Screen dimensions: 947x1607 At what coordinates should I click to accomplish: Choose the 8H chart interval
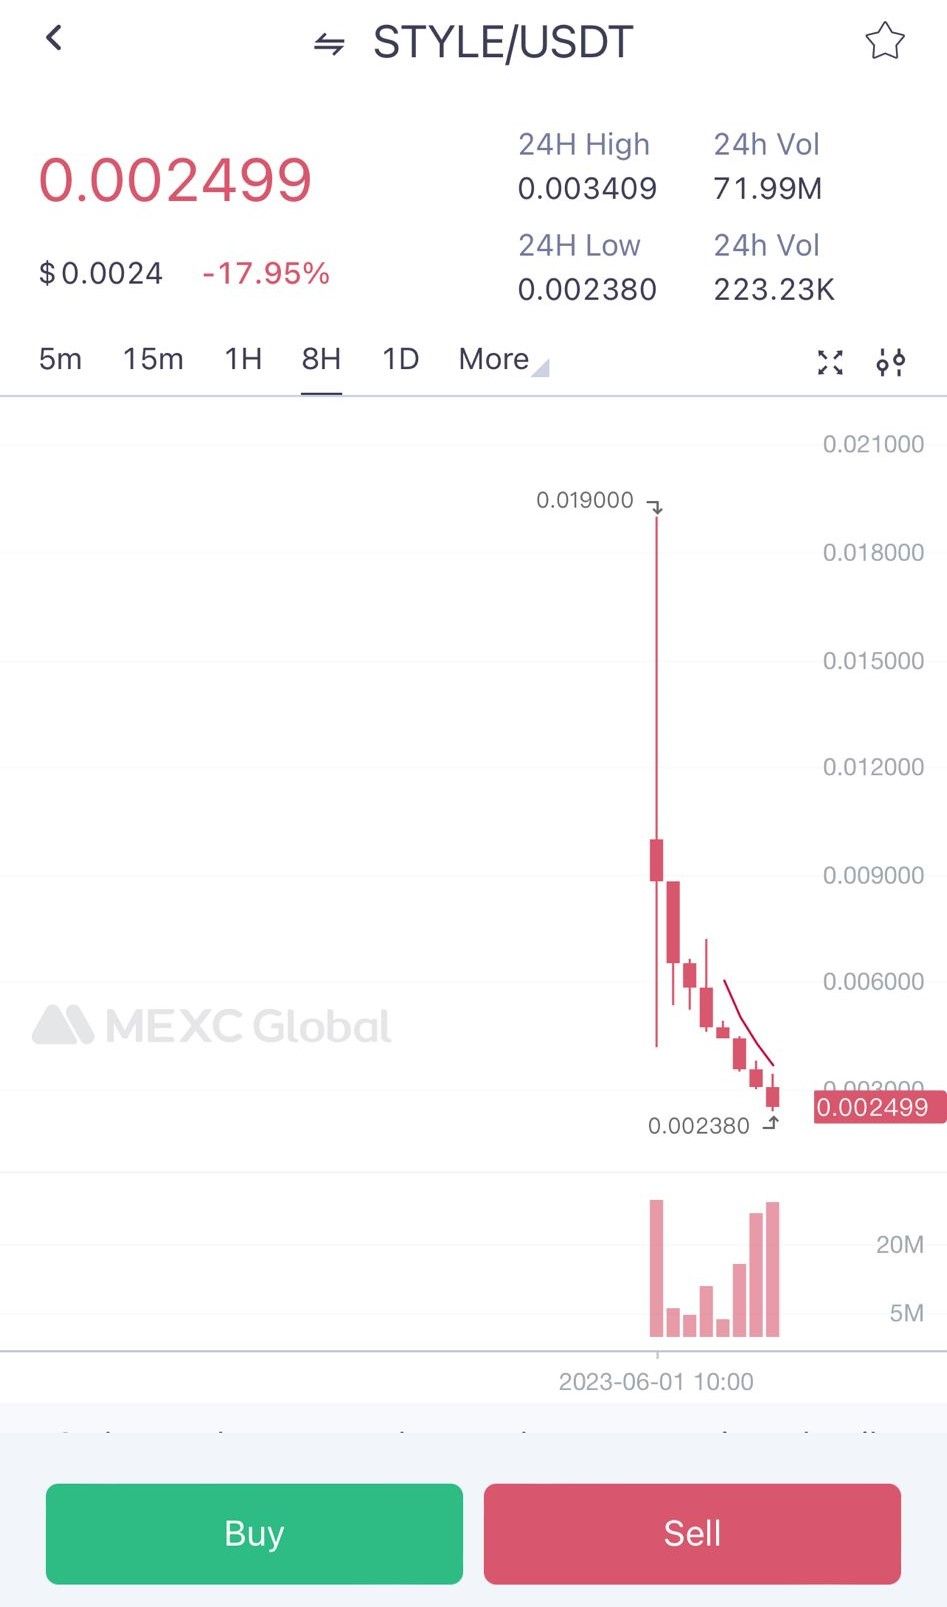[321, 359]
